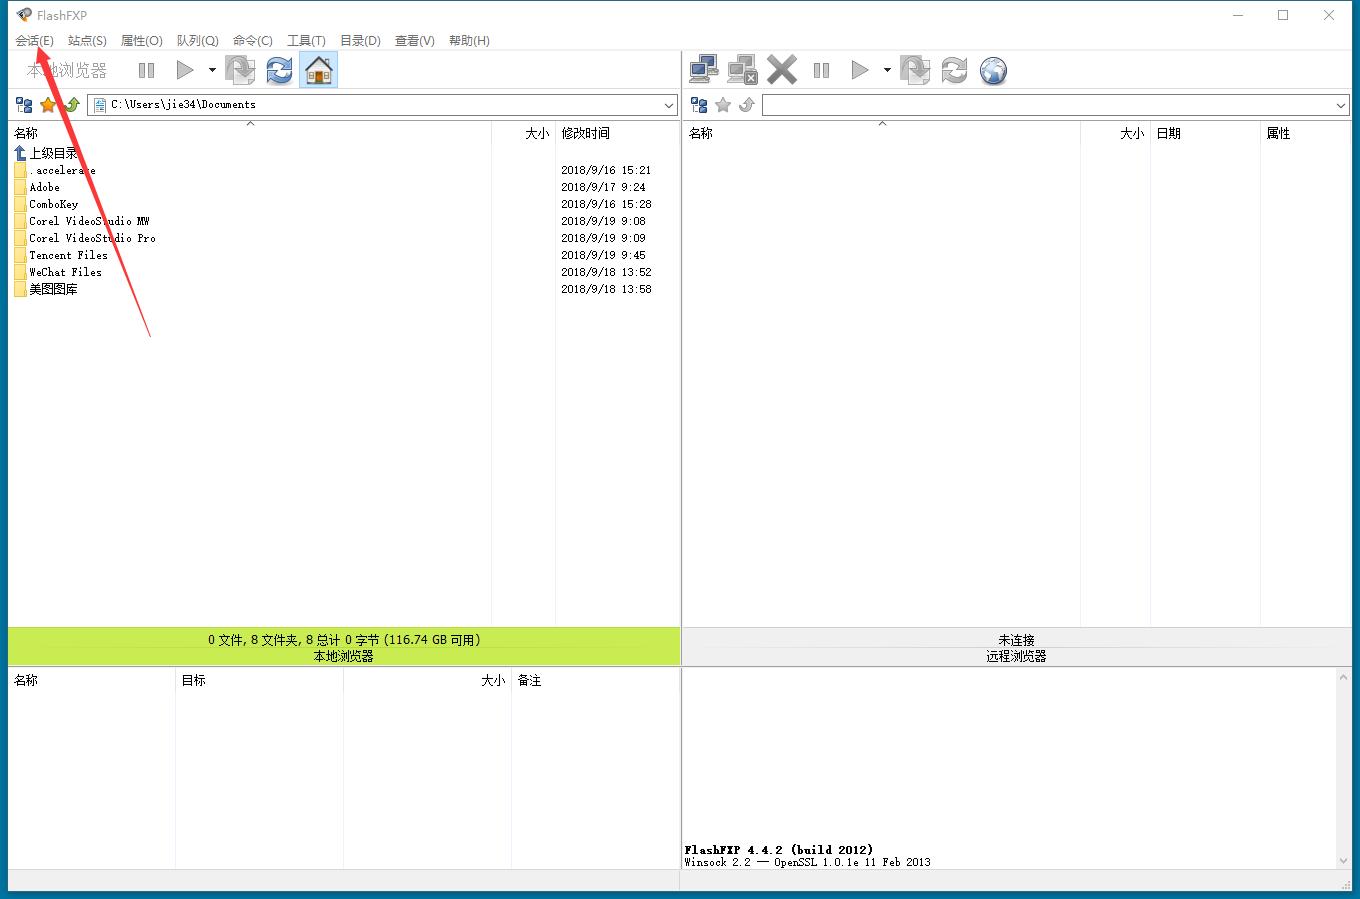Open the 查看(V) menu
This screenshot has height=899, width=1360.
[414, 41]
